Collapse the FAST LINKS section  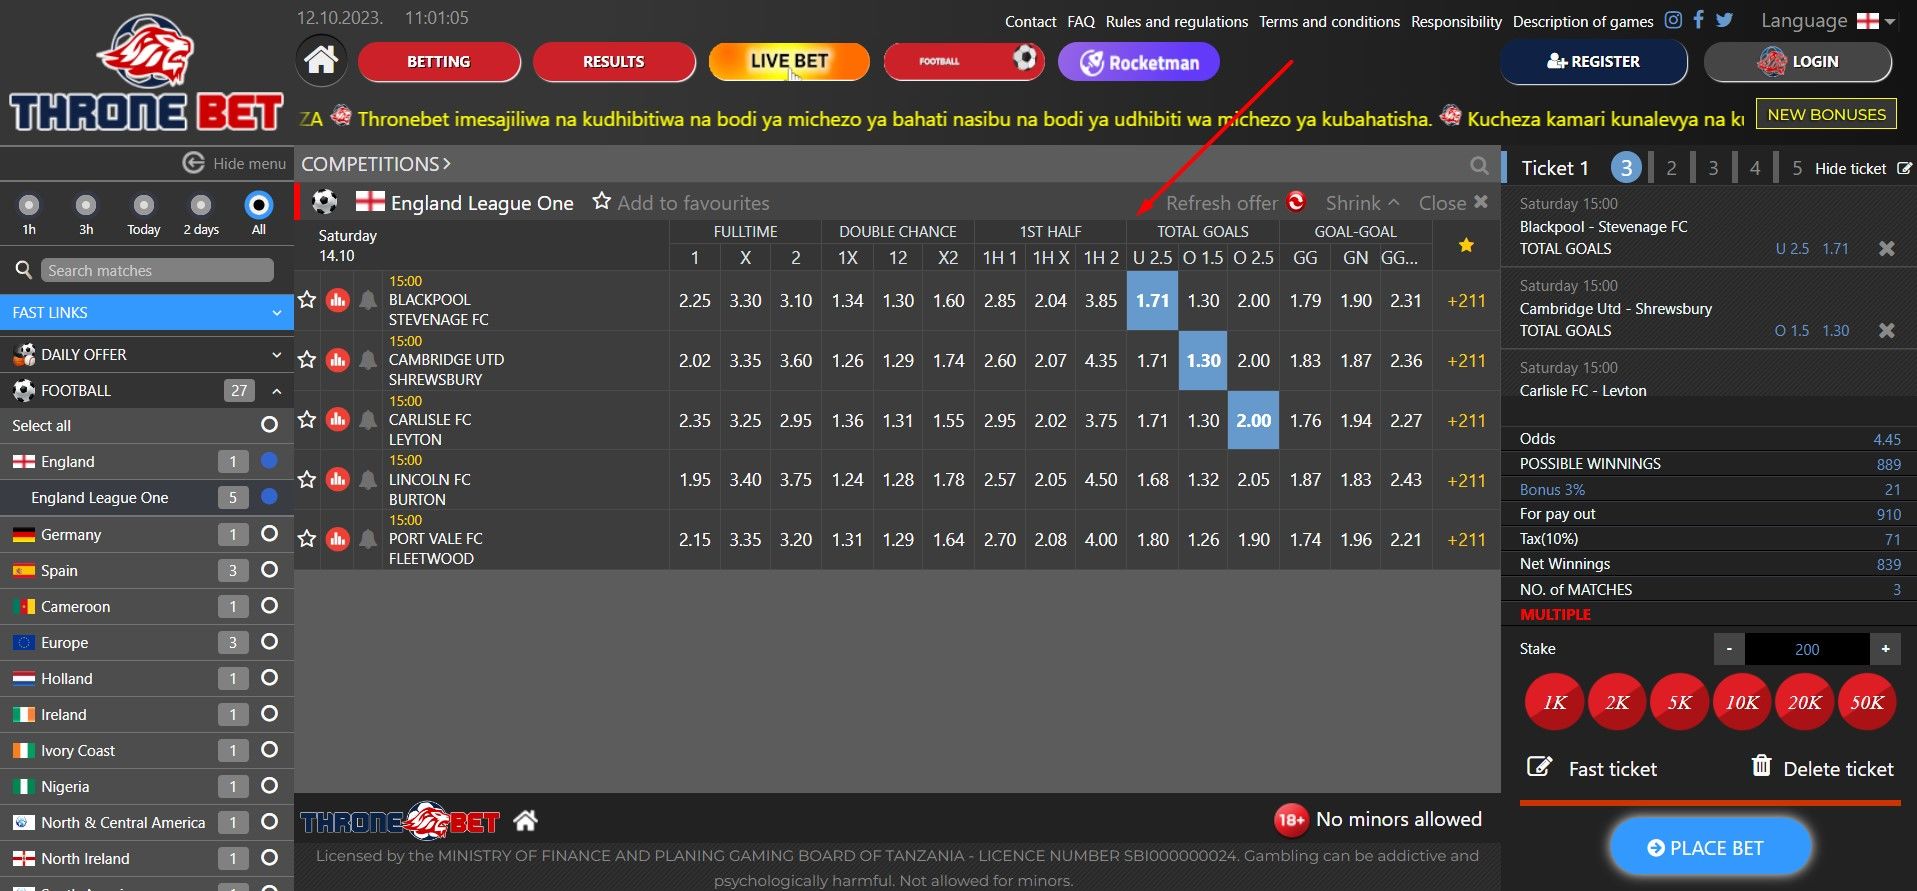pyautogui.click(x=276, y=313)
